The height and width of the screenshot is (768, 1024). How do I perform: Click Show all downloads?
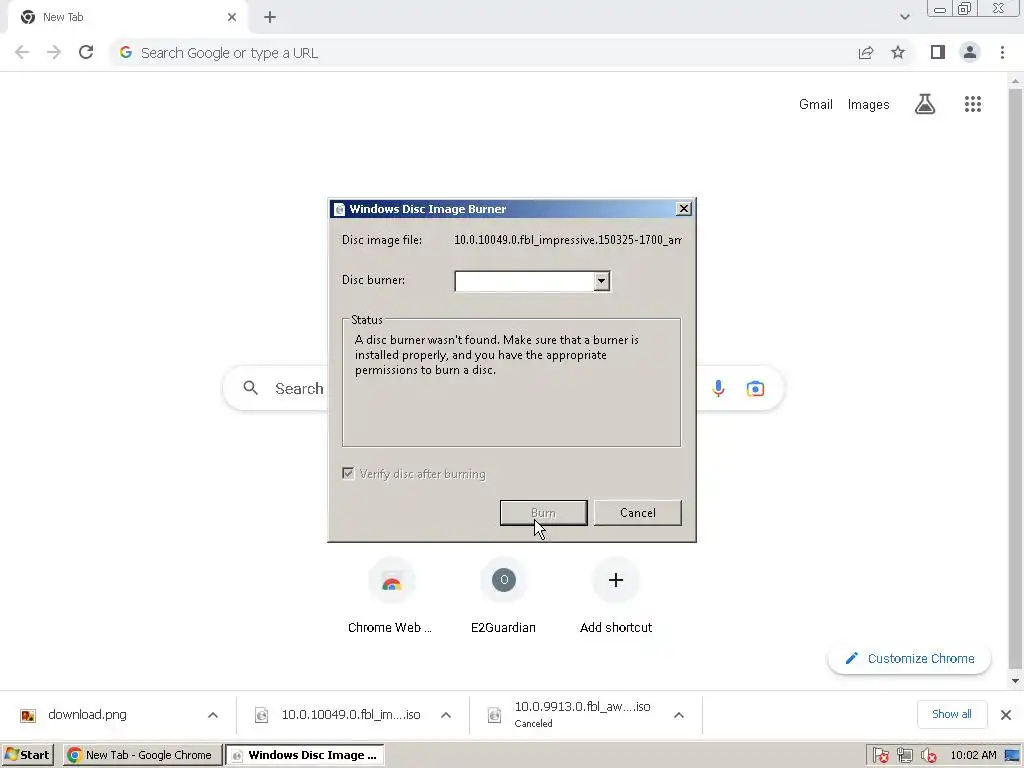(952, 714)
